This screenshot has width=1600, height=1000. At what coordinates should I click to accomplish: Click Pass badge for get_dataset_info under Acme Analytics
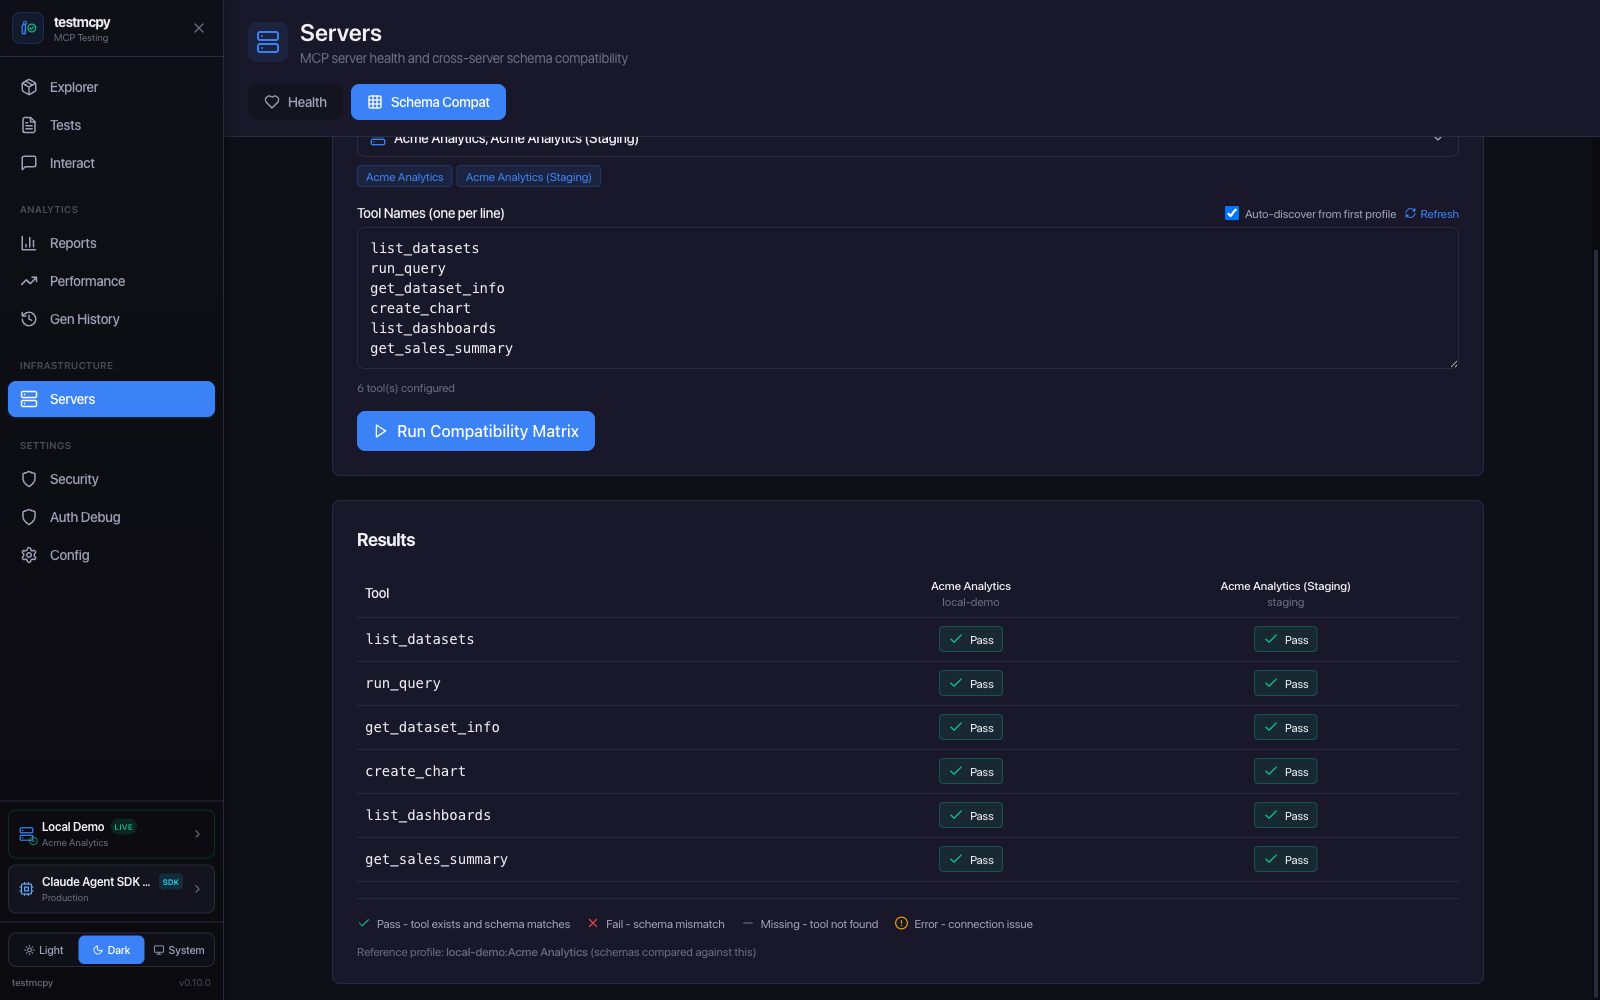[971, 728]
